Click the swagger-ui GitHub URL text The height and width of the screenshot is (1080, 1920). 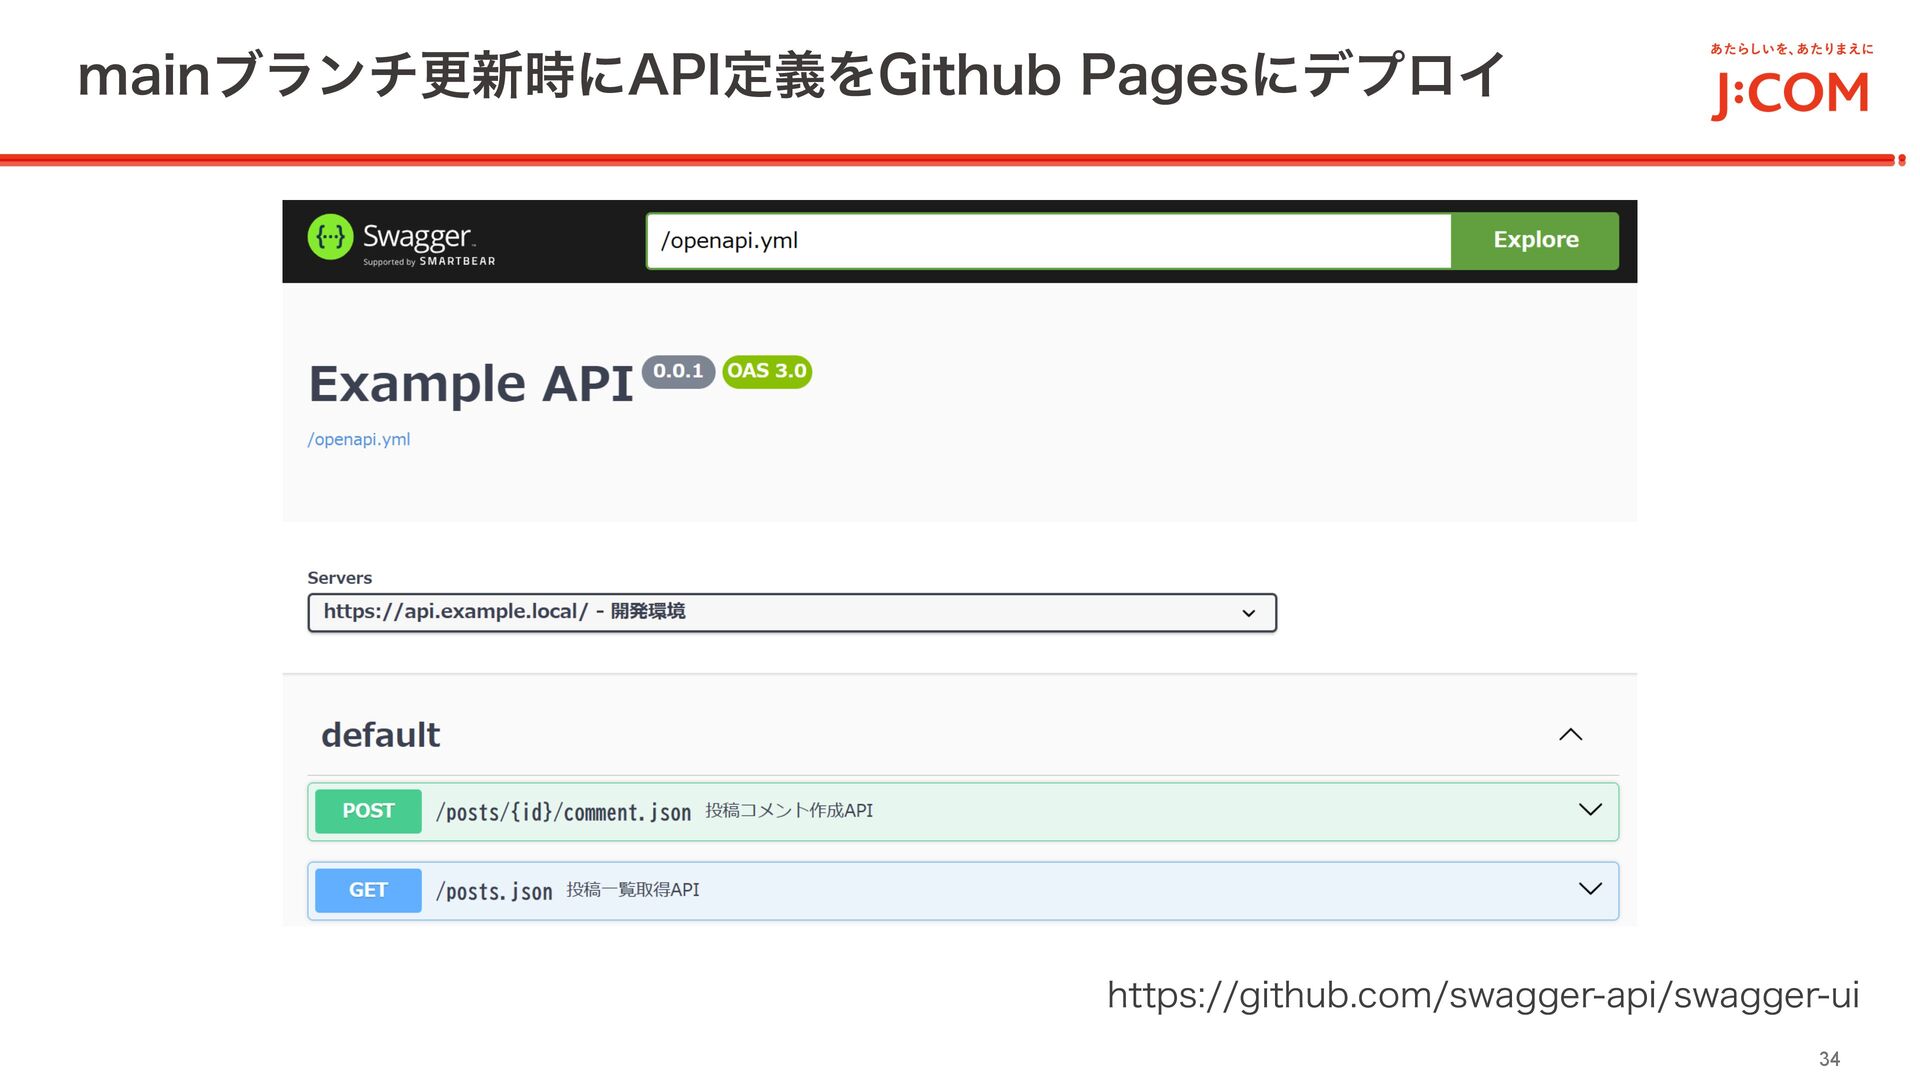coord(1483,996)
